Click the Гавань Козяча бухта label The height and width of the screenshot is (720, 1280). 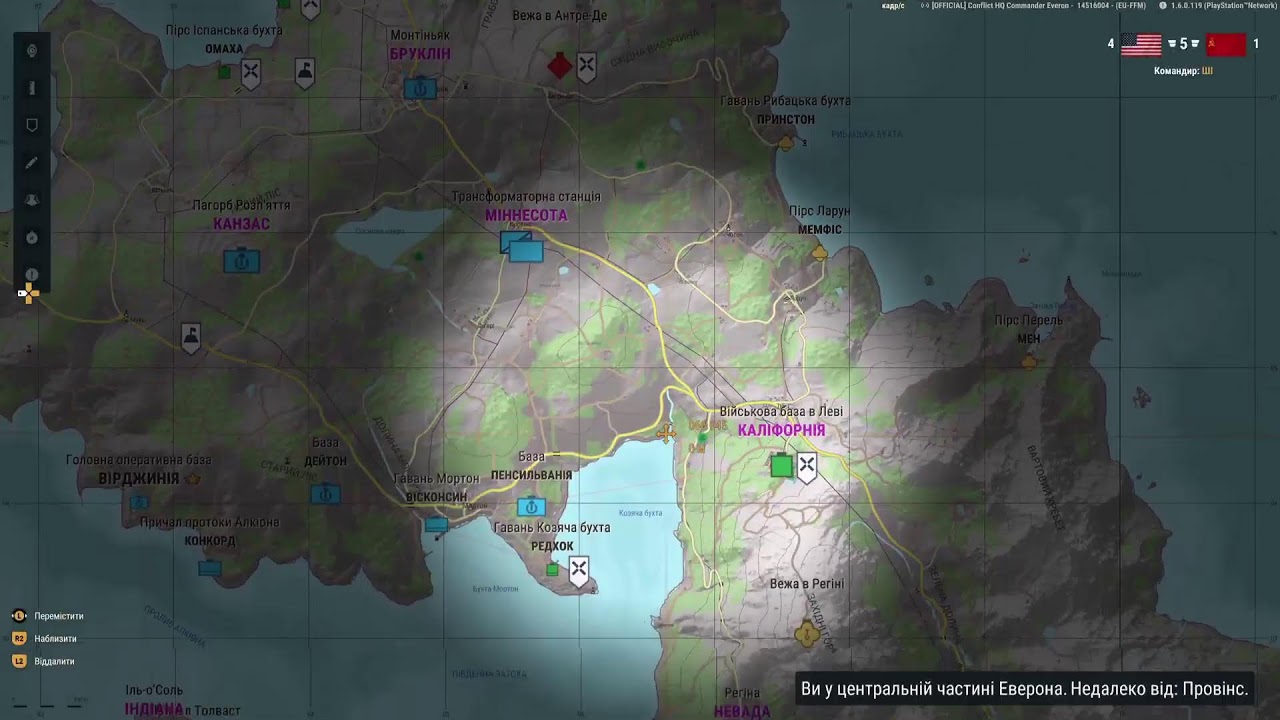click(x=552, y=527)
